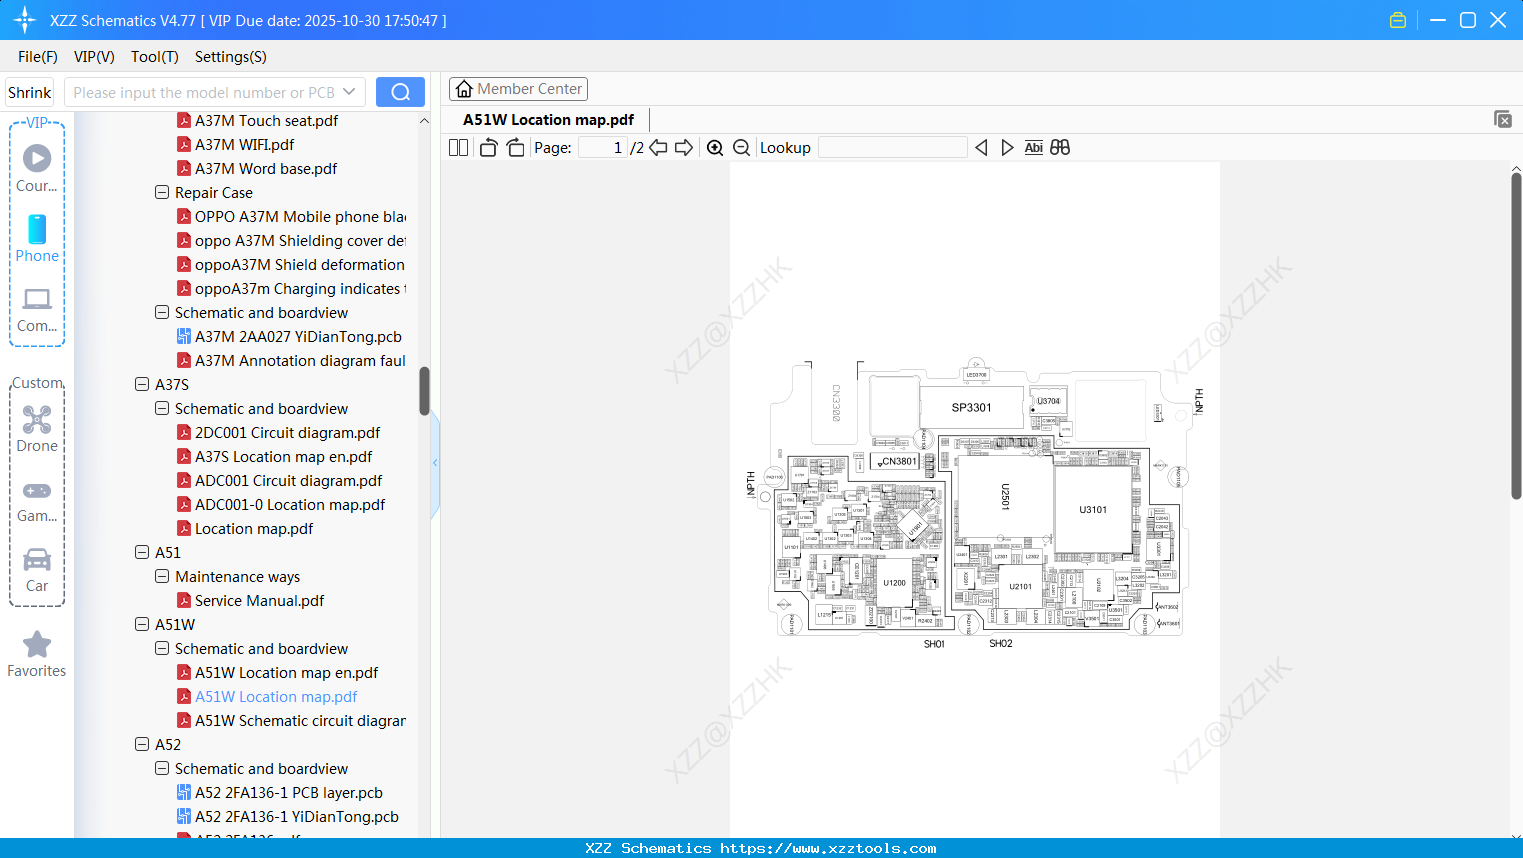
Task: Toggle the dual-document compare view
Action: [x=1059, y=147]
